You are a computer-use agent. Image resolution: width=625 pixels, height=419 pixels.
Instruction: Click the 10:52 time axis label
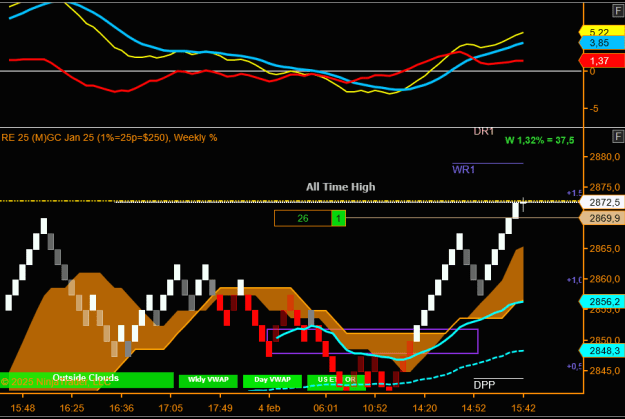(x=375, y=408)
